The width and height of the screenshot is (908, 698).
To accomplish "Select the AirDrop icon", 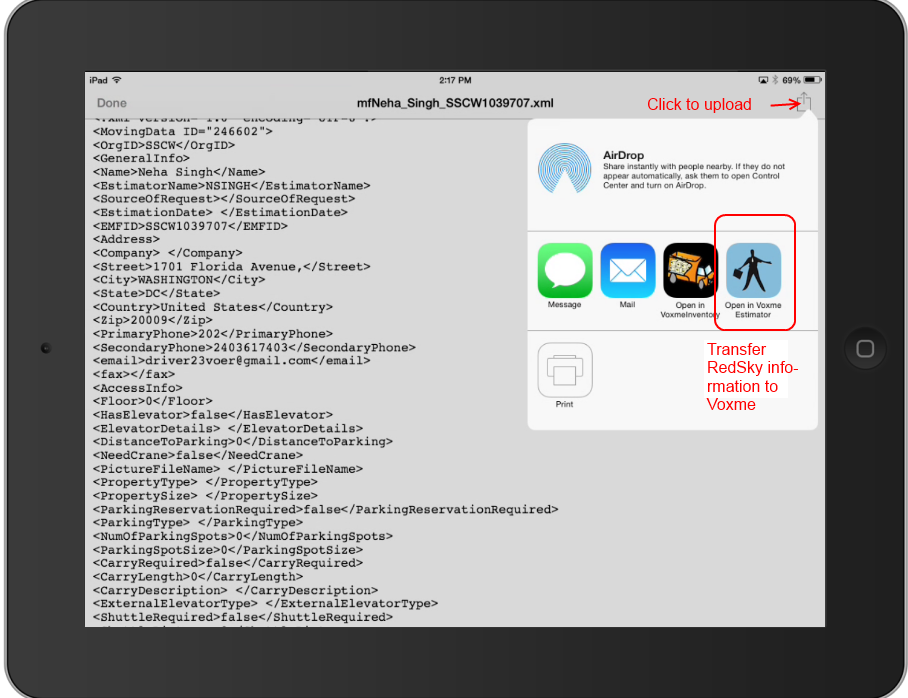I will click(x=565, y=169).
